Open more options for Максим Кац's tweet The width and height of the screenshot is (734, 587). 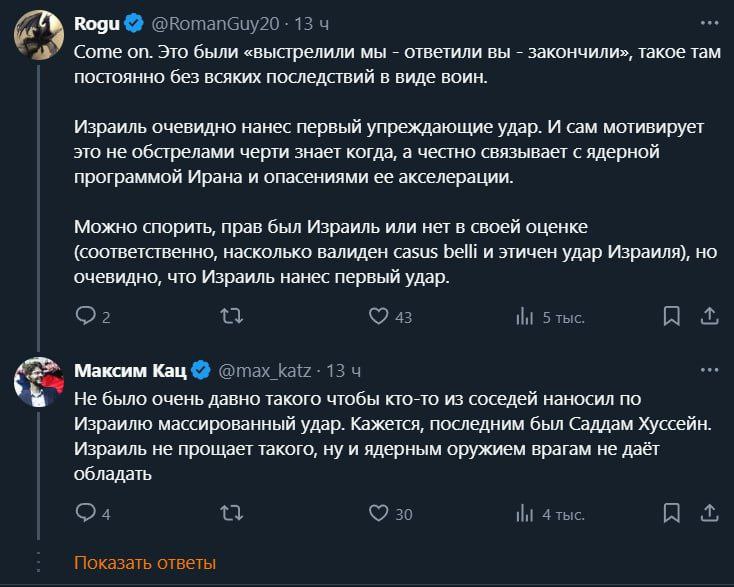coord(709,371)
